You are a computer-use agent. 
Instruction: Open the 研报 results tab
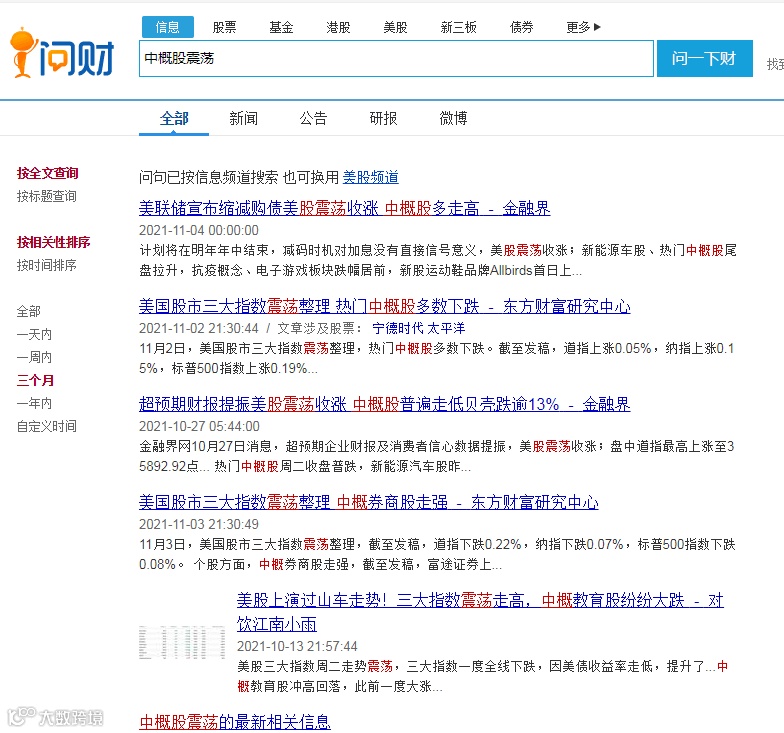[383, 119]
